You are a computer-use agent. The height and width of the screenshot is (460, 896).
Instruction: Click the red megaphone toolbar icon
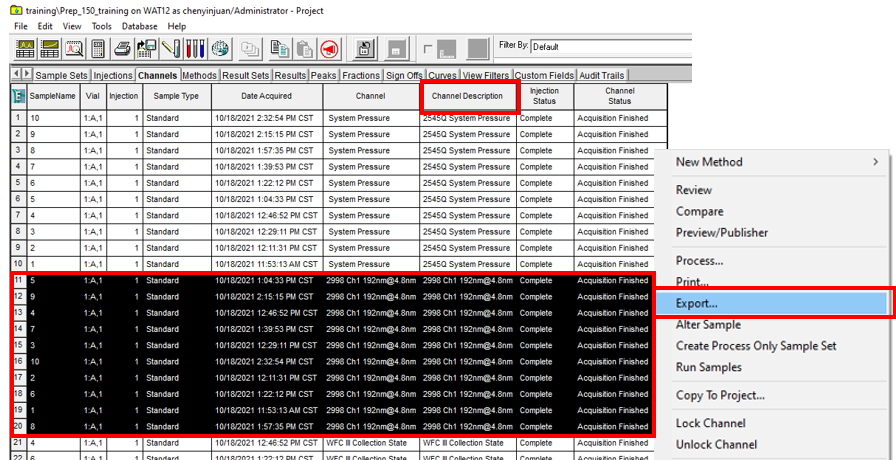click(x=329, y=49)
